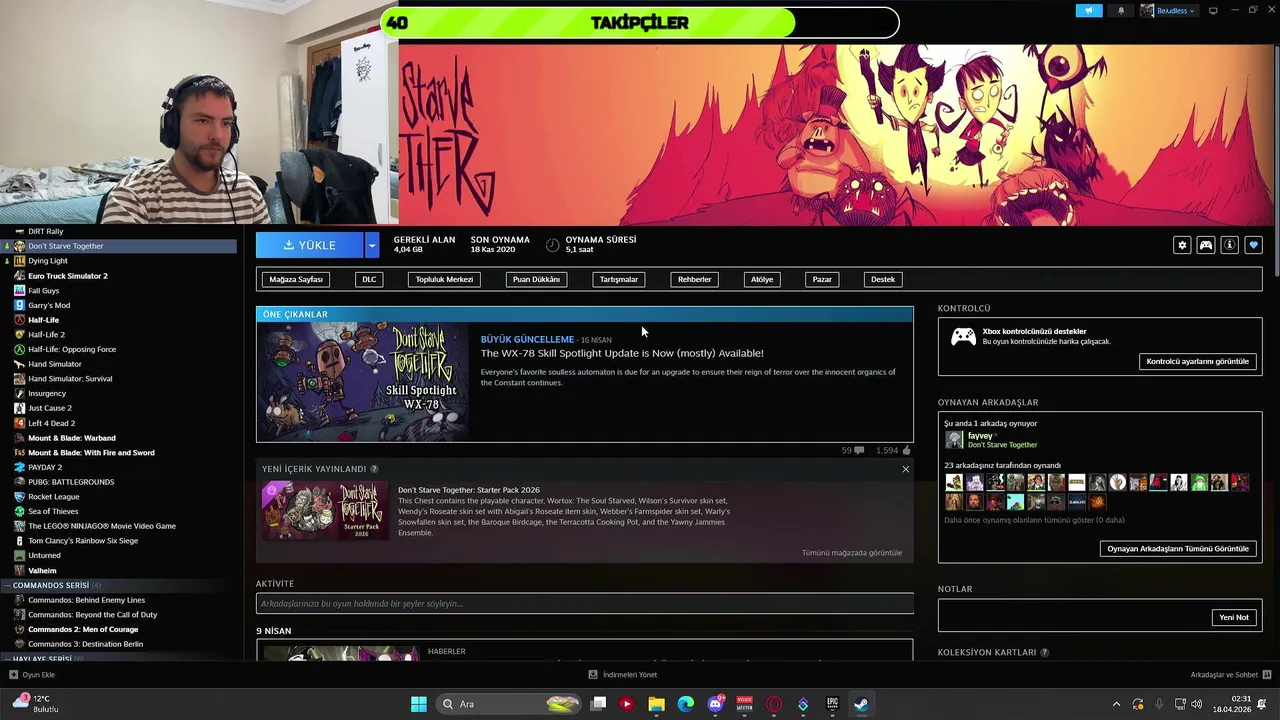Screen dimensions: 1280x720
Task: Open notifications bell icon
Action: (1121, 10)
